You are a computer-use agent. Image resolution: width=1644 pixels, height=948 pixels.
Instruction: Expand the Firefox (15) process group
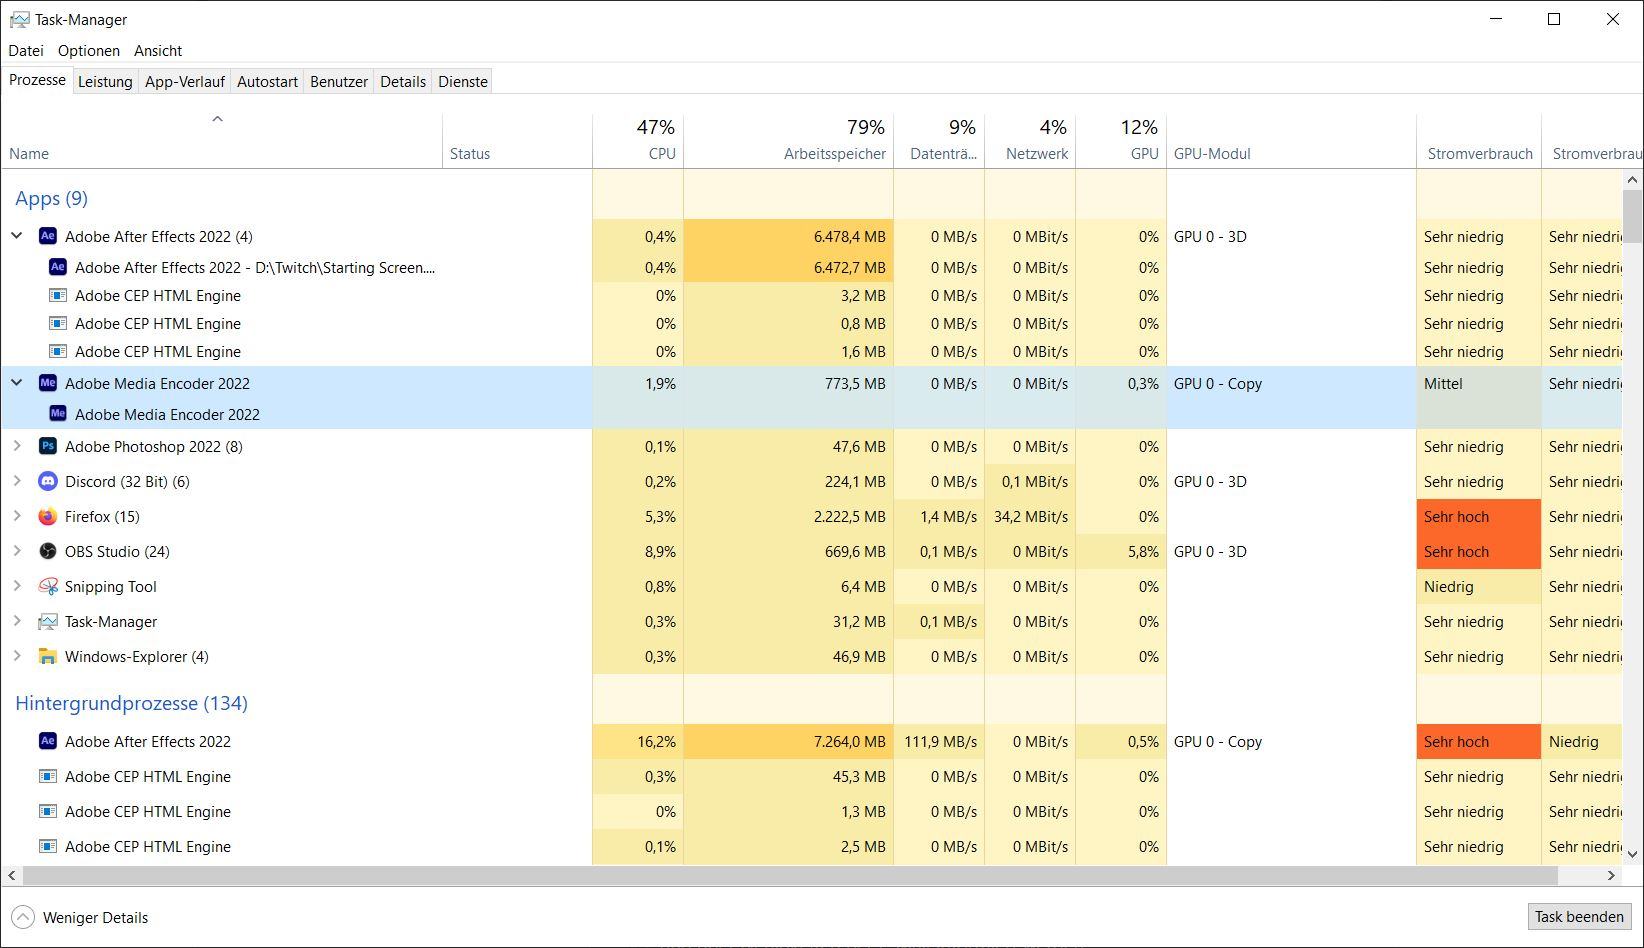[16, 516]
